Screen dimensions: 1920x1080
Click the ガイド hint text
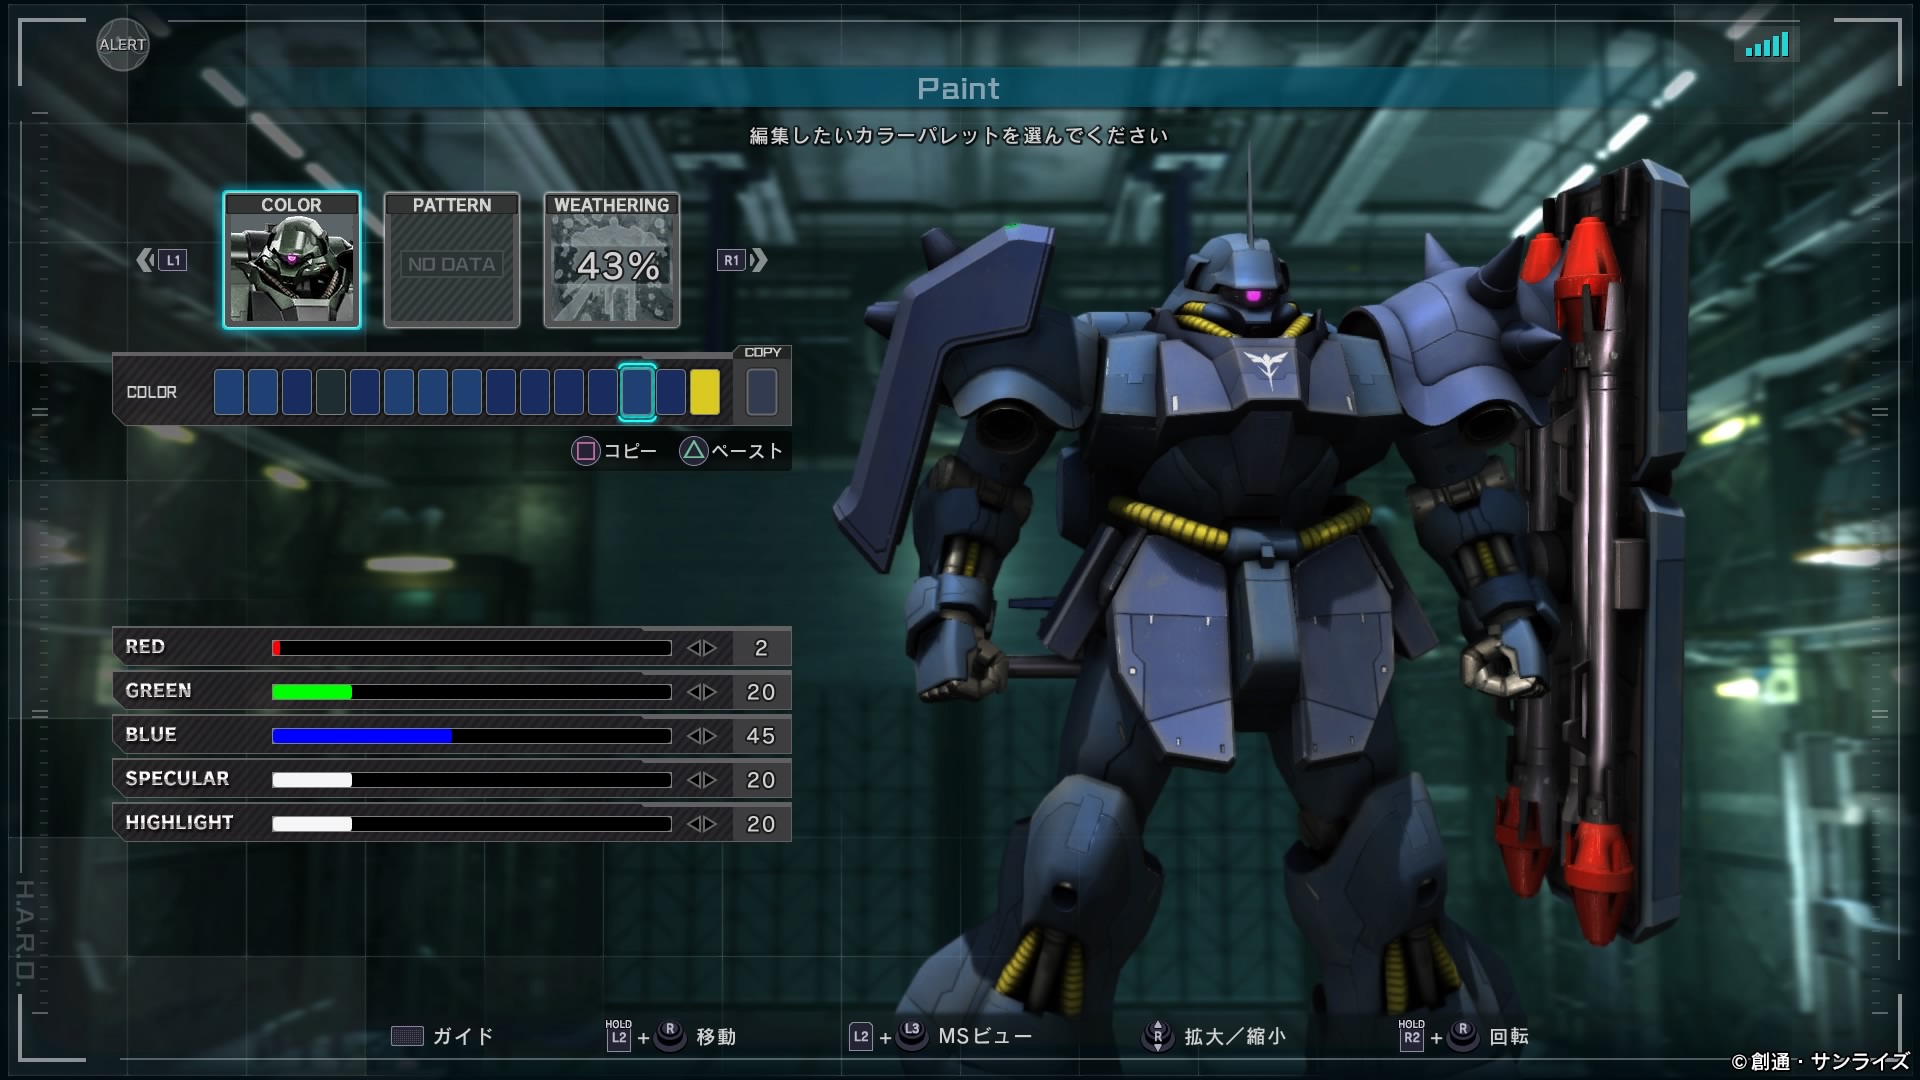[463, 1036]
